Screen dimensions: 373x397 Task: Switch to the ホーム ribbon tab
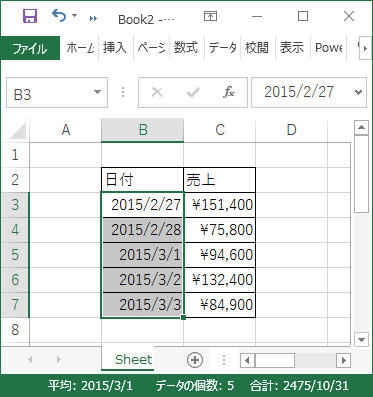(x=80, y=48)
